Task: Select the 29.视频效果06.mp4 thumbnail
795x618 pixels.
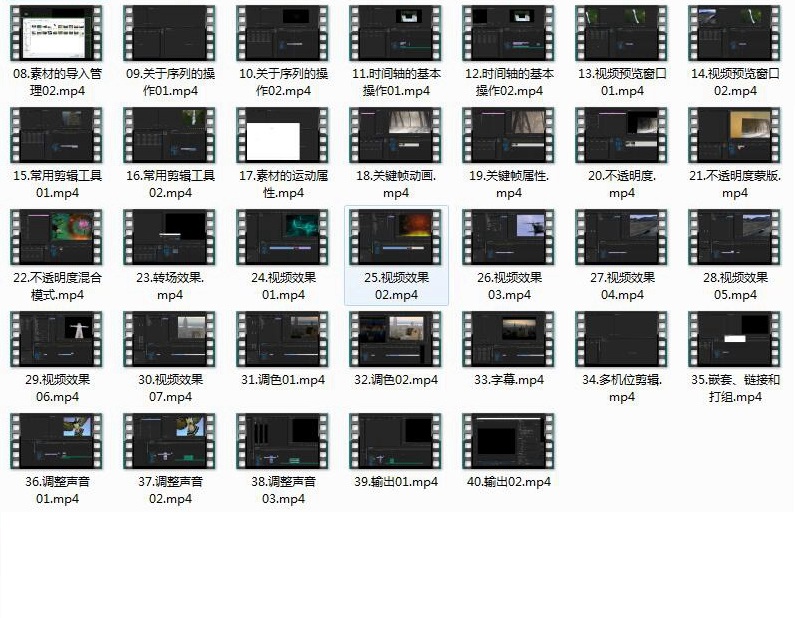Action: pos(57,339)
